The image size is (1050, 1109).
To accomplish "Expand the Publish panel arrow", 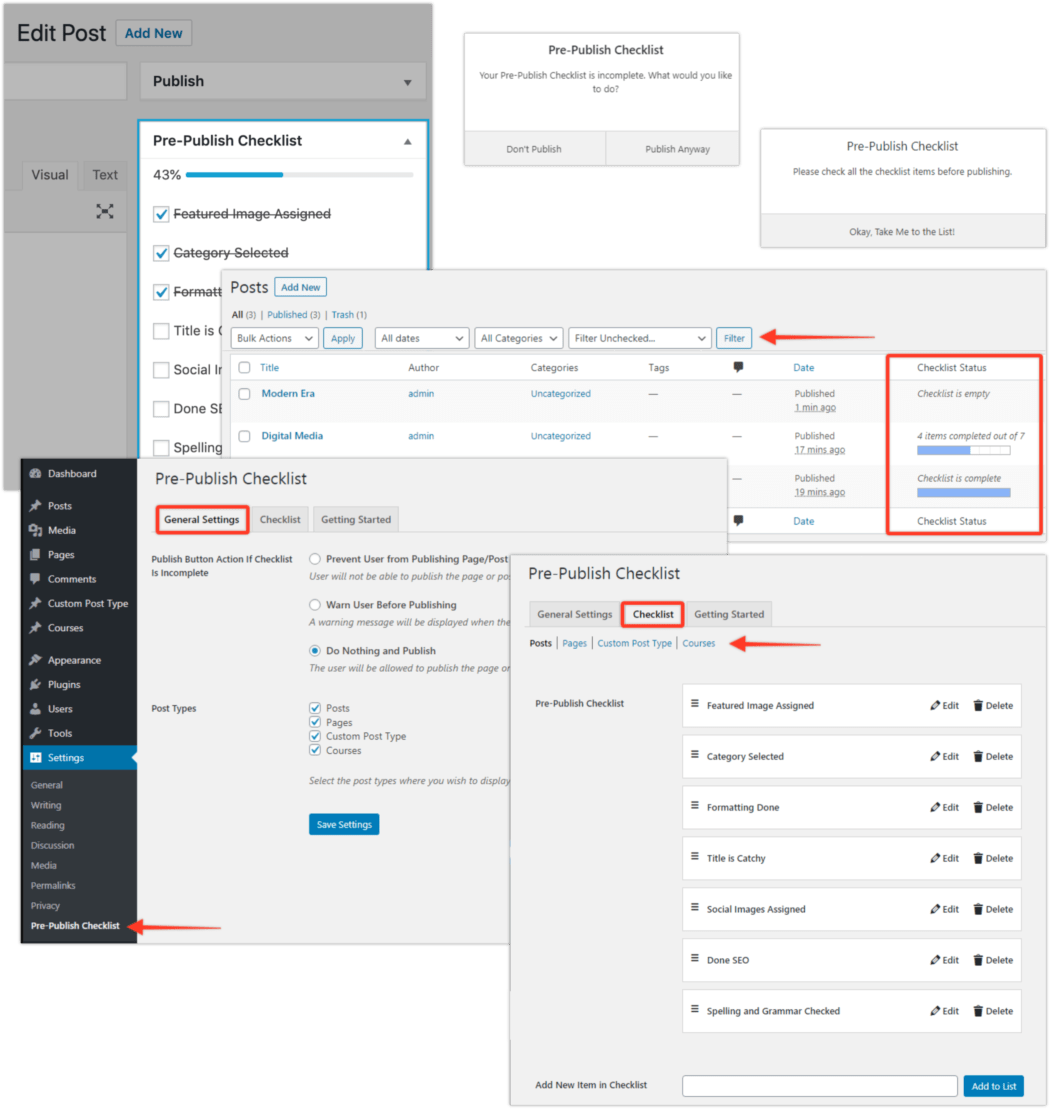I will click(x=408, y=82).
